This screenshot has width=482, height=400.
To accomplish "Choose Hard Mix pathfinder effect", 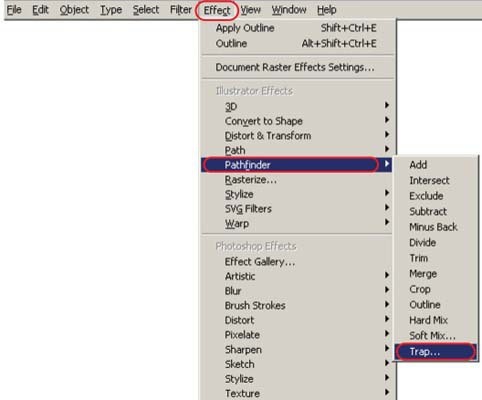I will coord(436,320).
